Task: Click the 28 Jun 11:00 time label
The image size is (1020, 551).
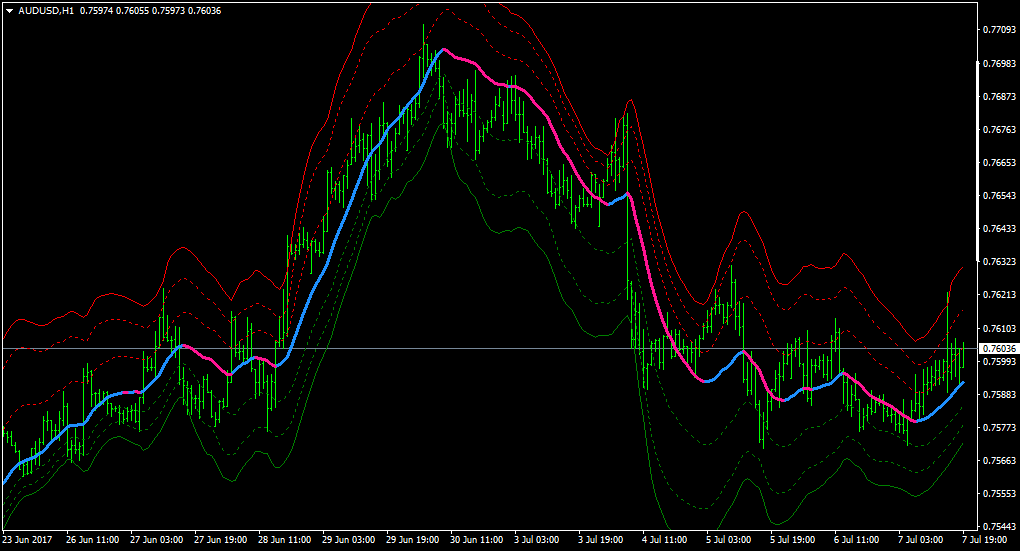Action: coord(284,540)
